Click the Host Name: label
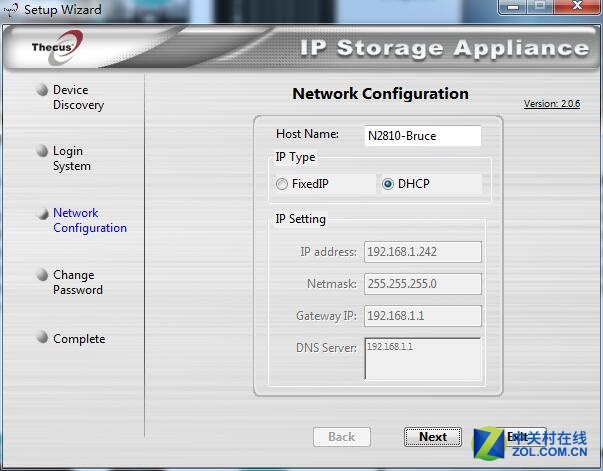This screenshot has width=603, height=471. pyautogui.click(x=307, y=134)
